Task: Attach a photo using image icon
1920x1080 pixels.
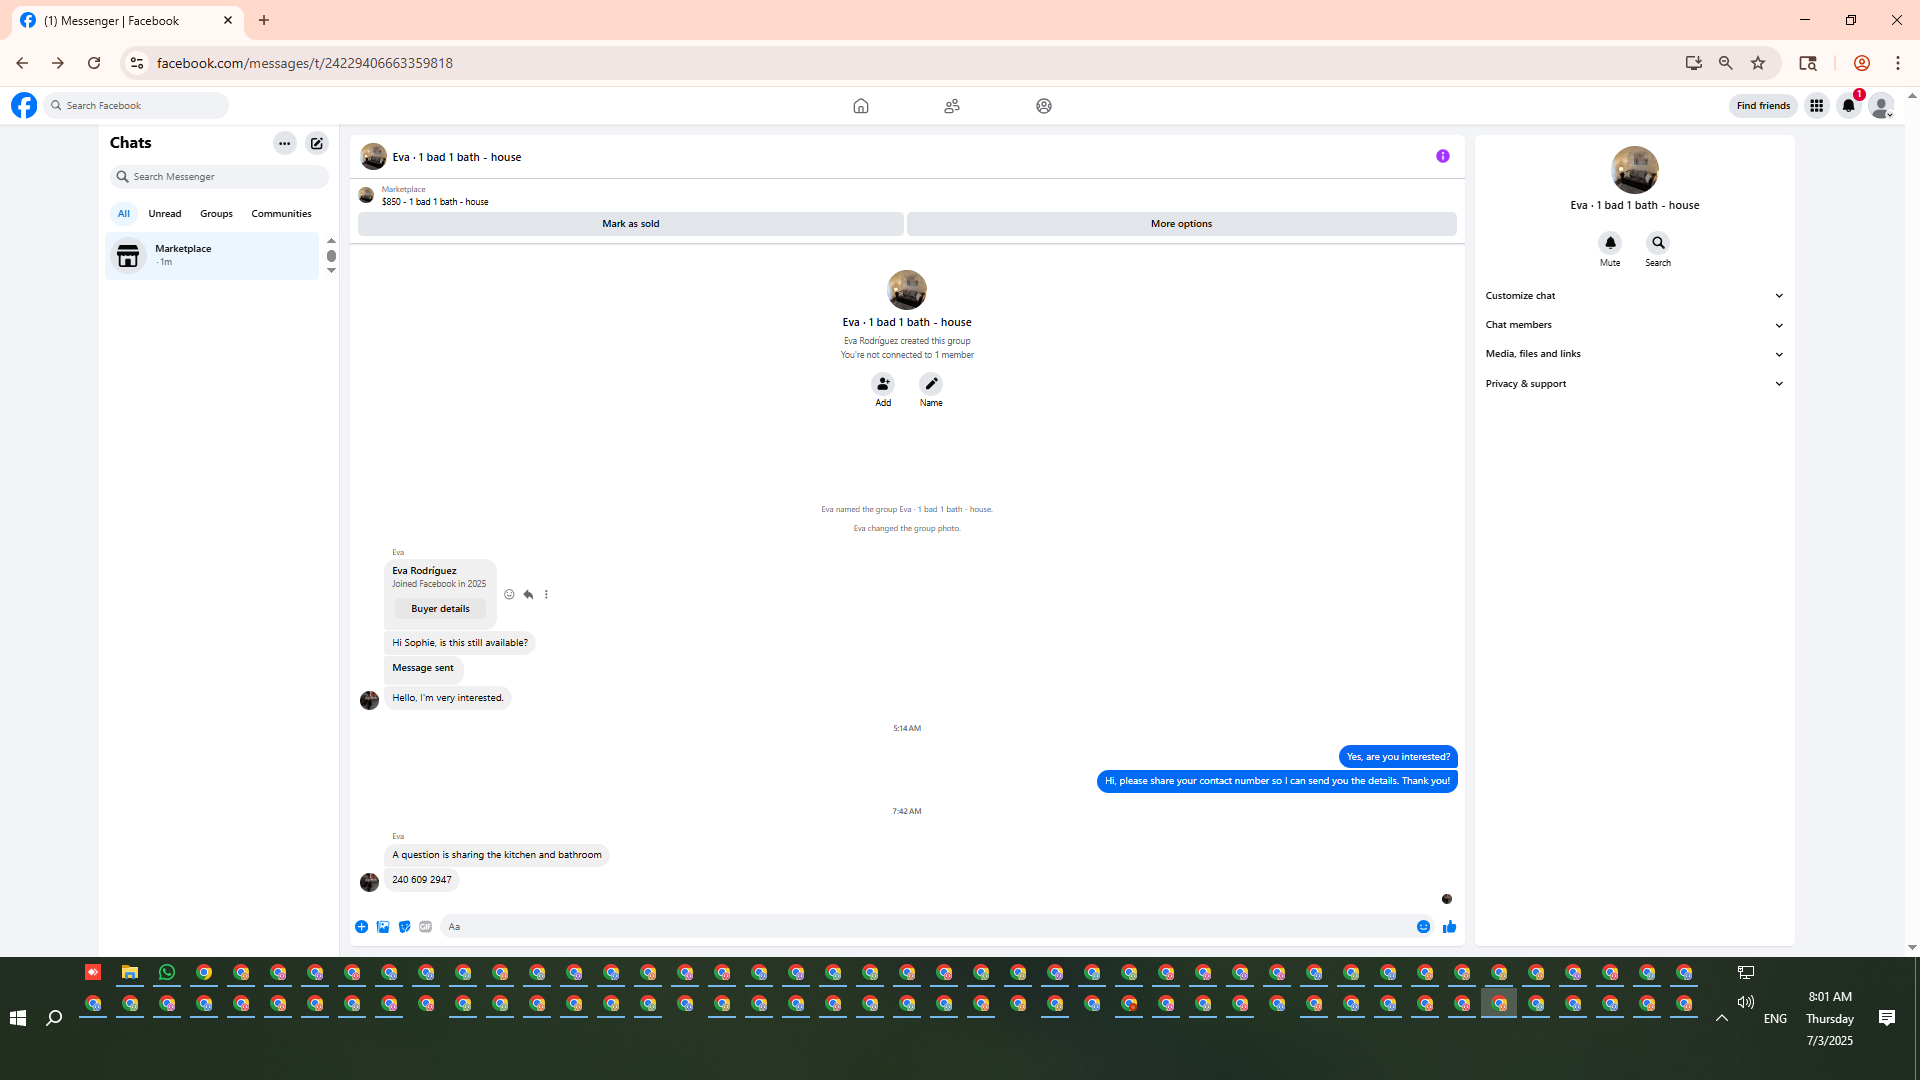Action: click(x=383, y=927)
